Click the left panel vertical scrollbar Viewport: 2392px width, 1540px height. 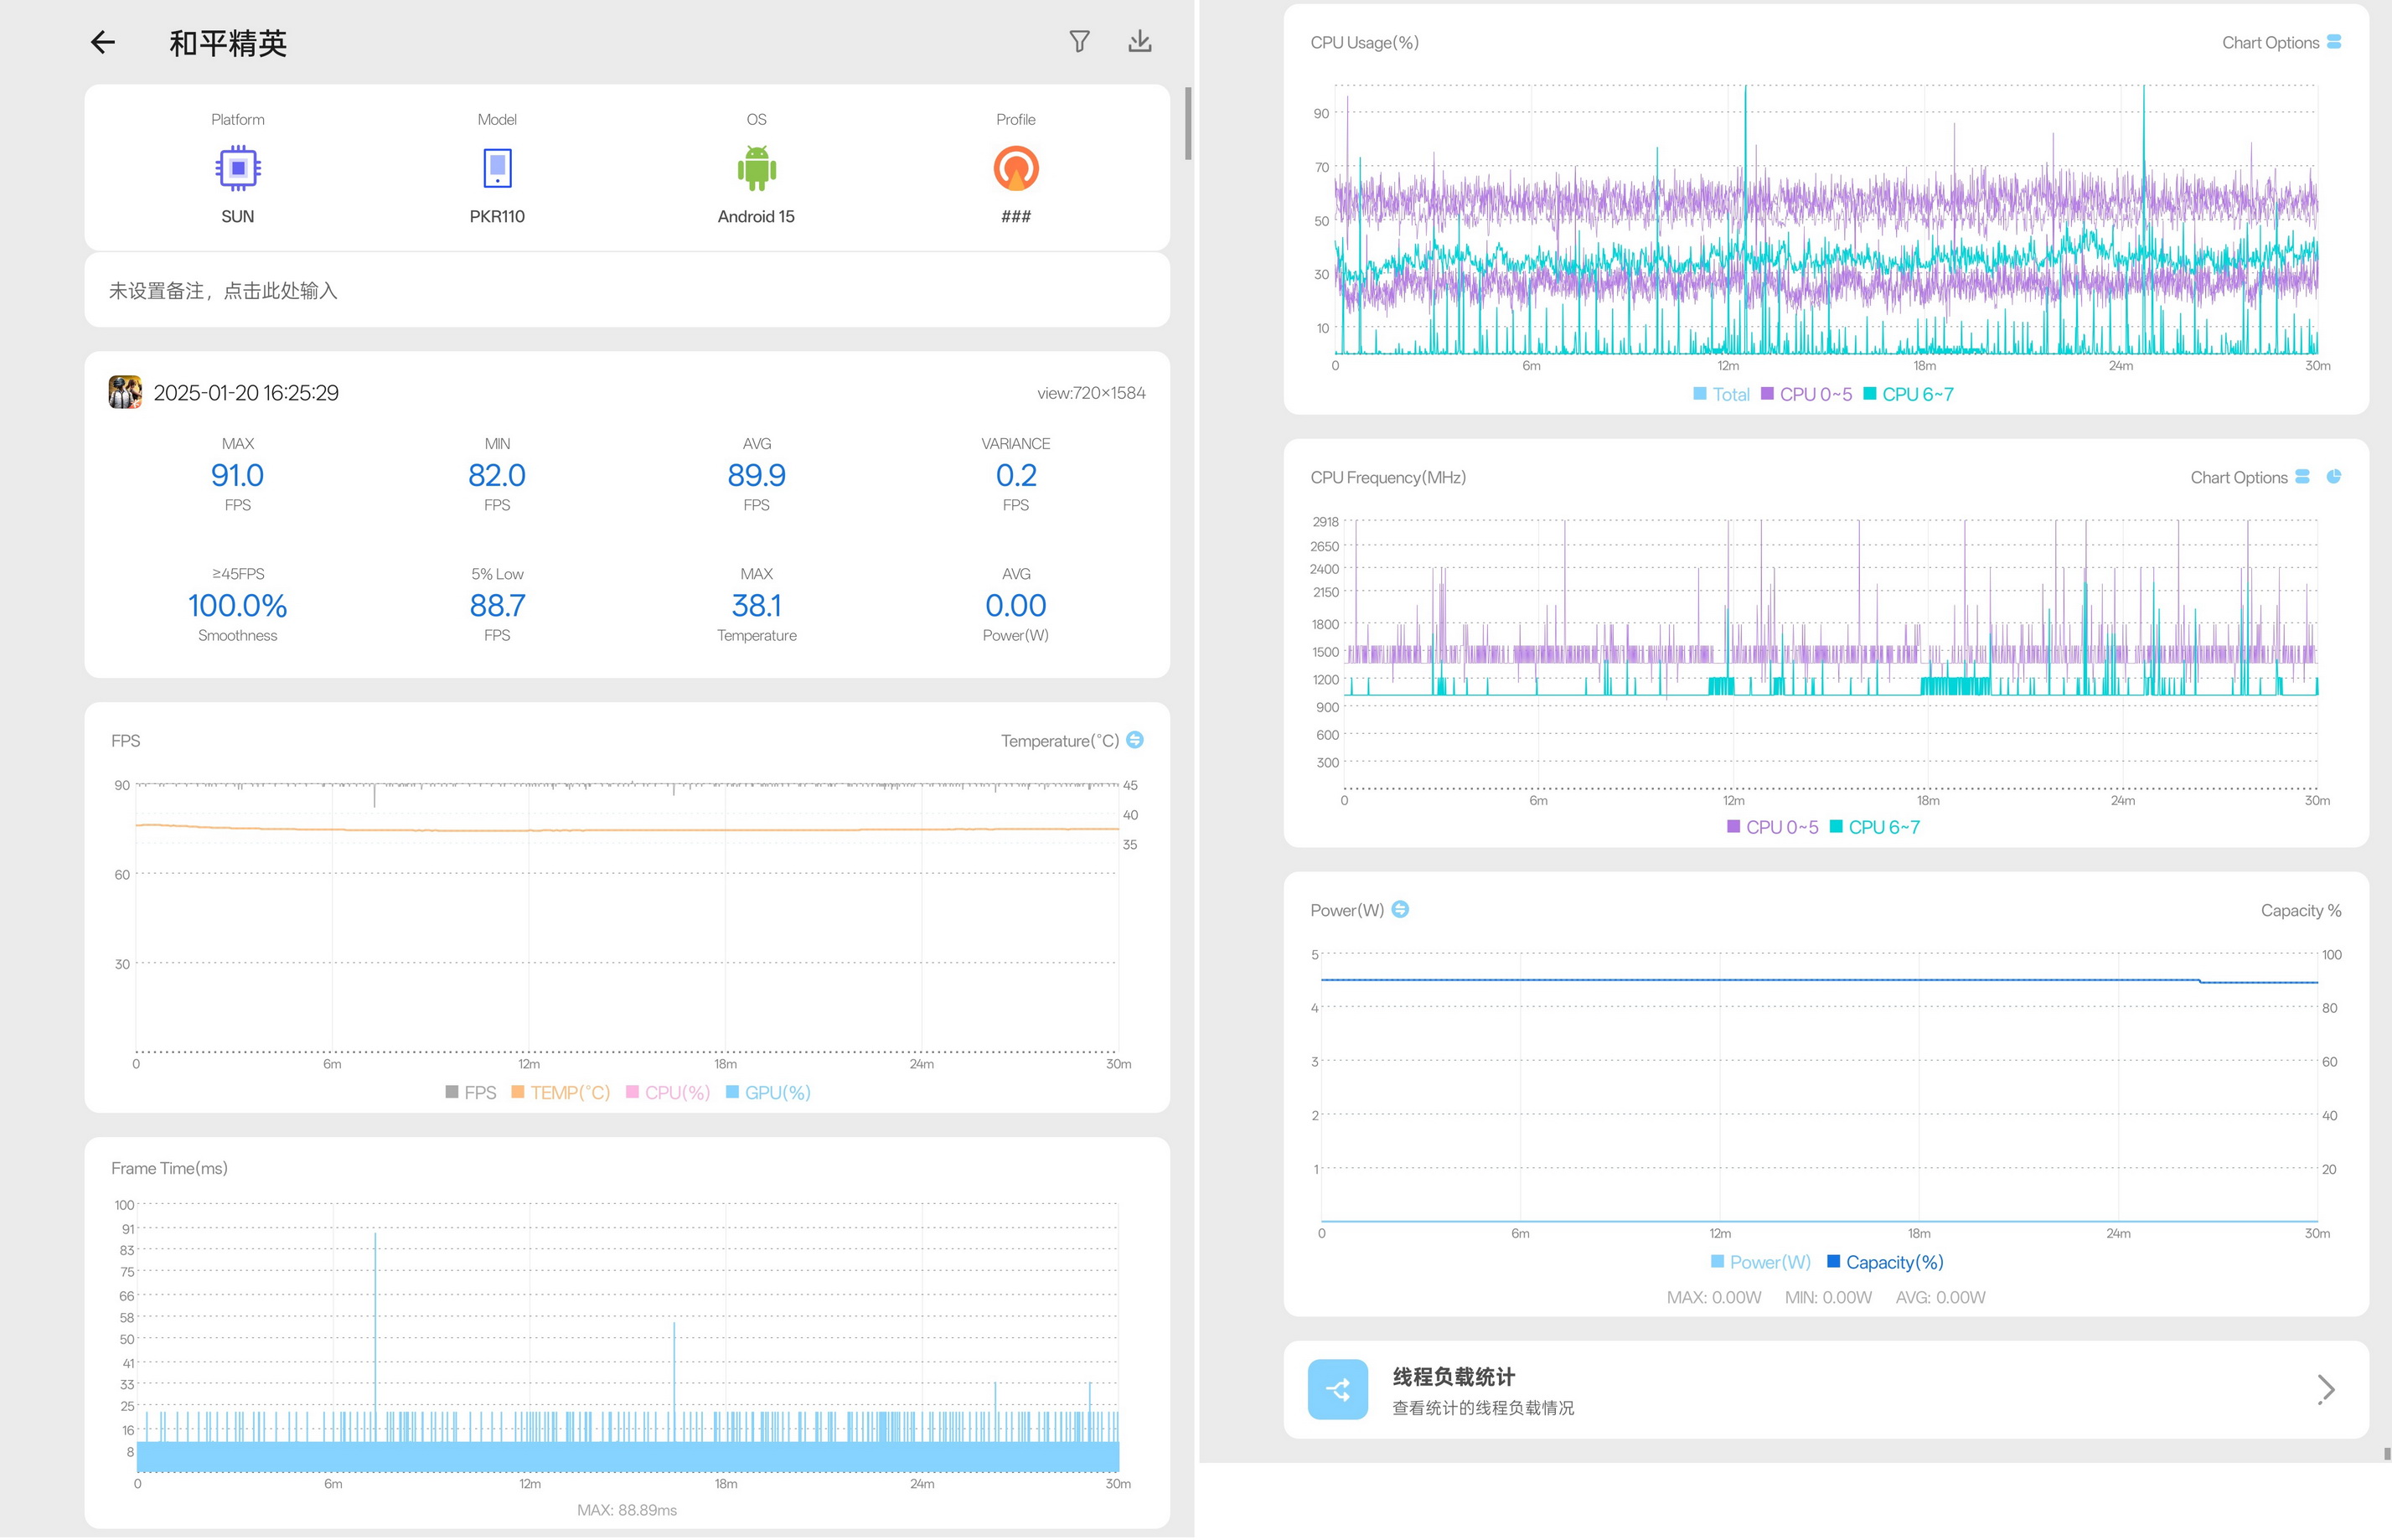point(1188,124)
